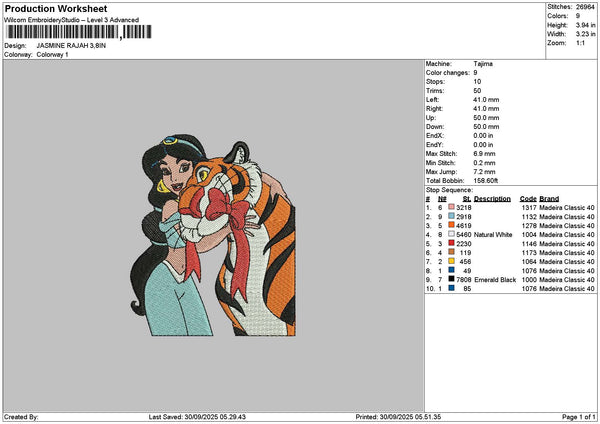Click the stitch count '3218' in row 1
This screenshot has height=424, width=600.
(464, 208)
